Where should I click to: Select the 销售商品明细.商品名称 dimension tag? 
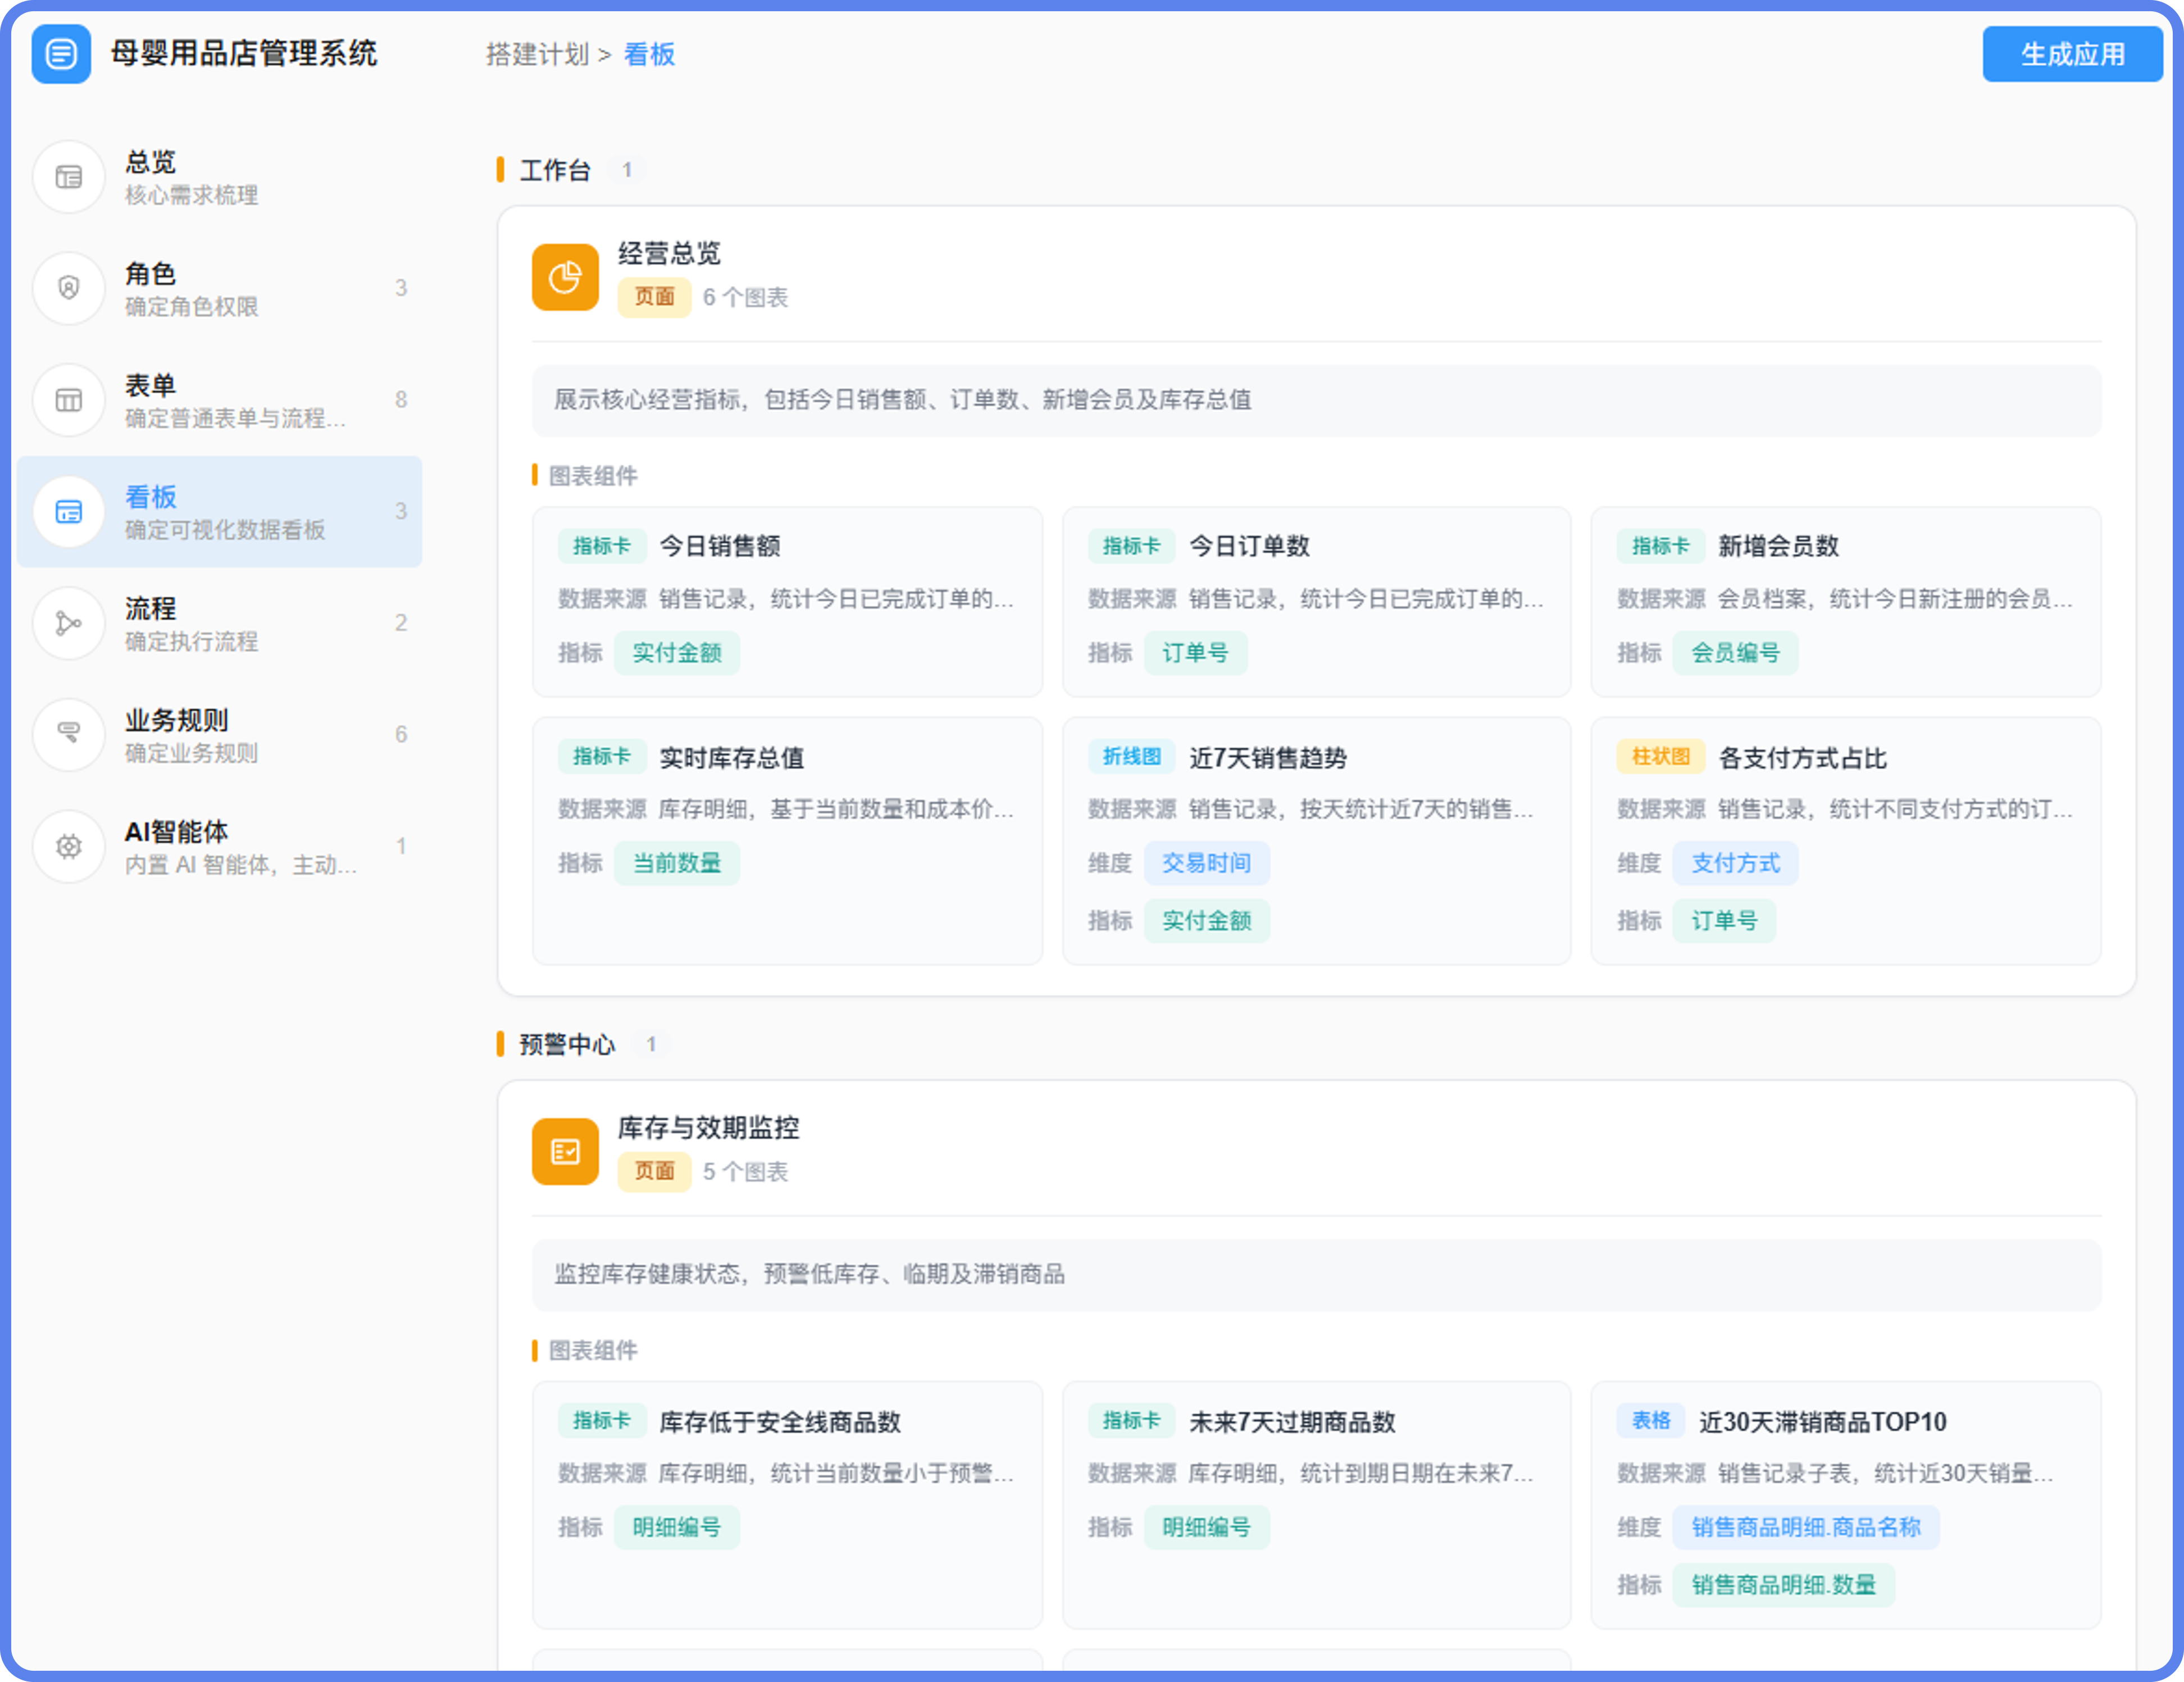[1806, 1527]
